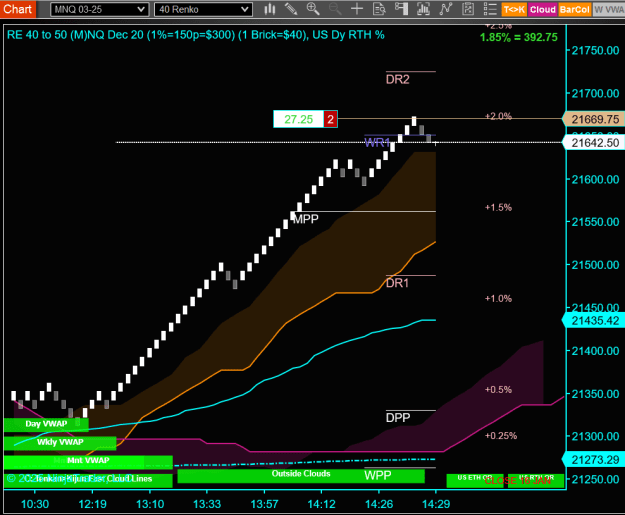
Task: Open the chart Properties list icon
Action: click(490, 9)
